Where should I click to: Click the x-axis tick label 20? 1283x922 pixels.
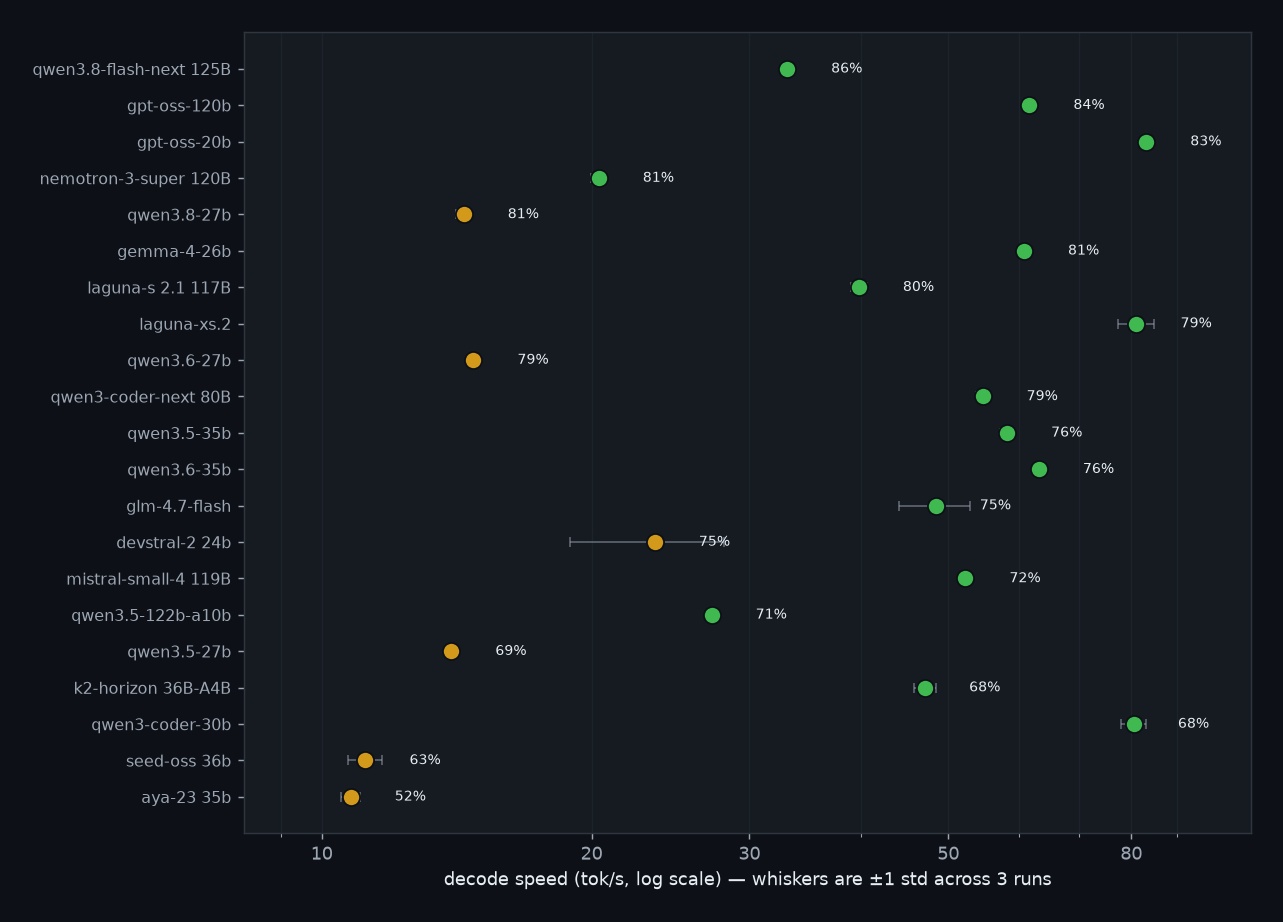pyautogui.click(x=592, y=853)
